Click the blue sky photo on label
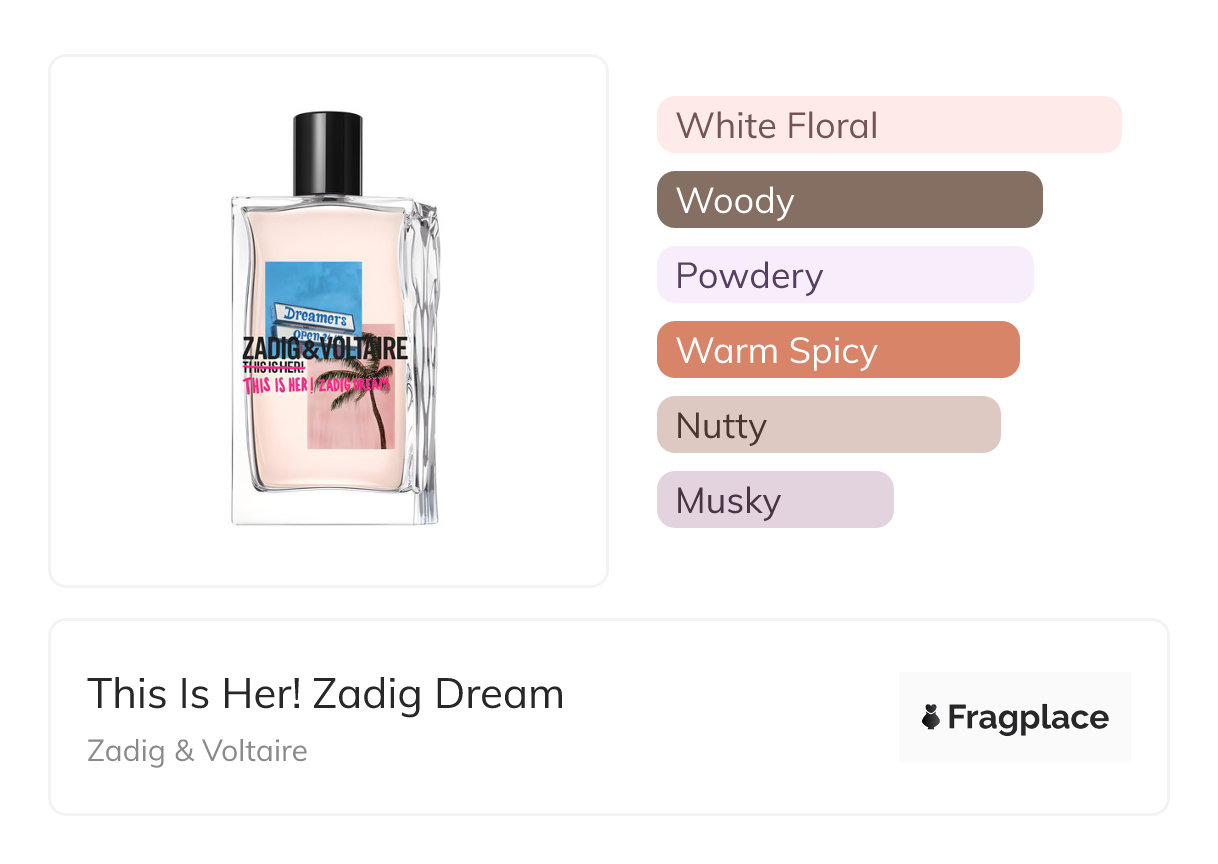Viewport: 1218px width, 864px height. click(x=314, y=300)
